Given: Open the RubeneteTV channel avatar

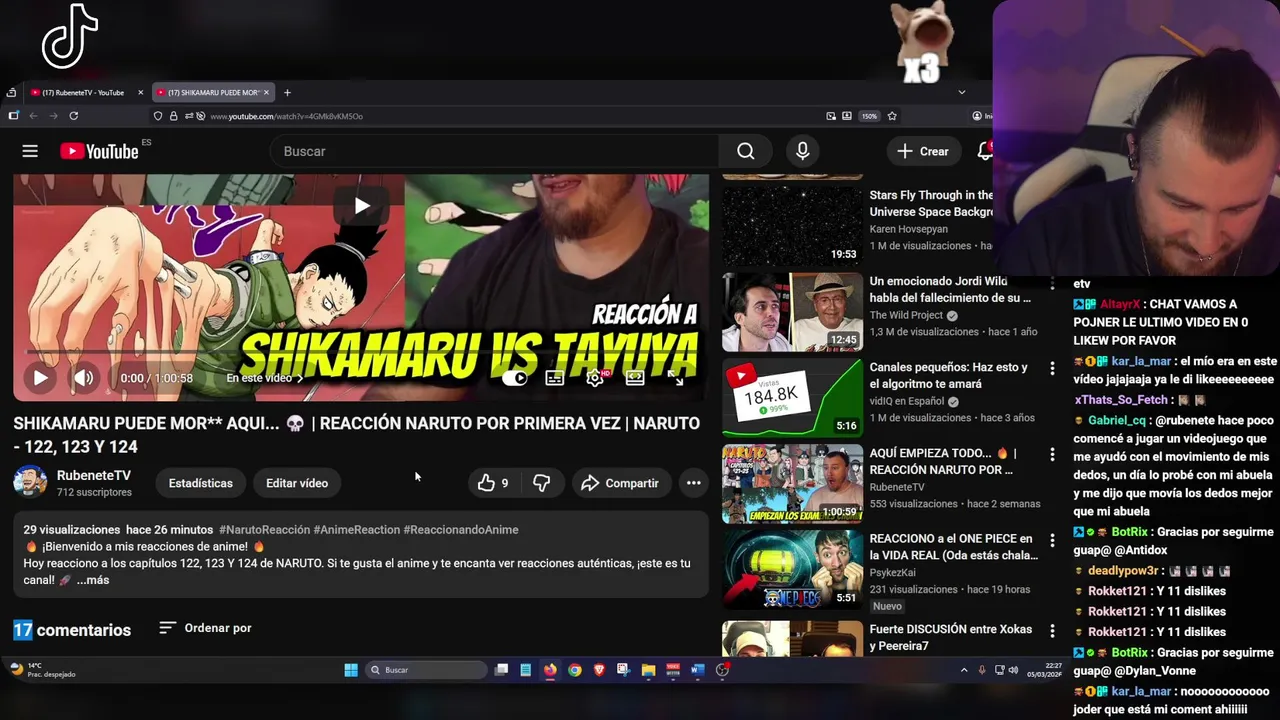Looking at the screenshot, I should 29,482.
